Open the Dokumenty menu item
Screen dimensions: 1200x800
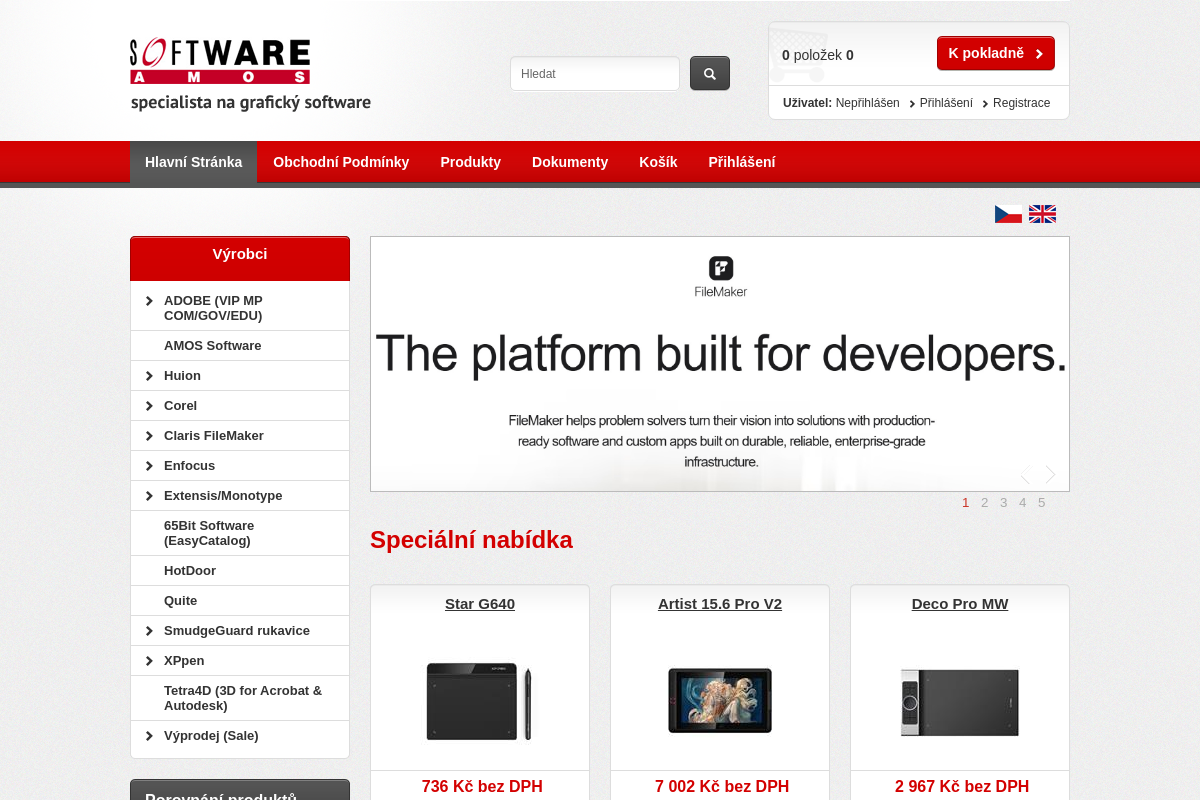point(570,162)
